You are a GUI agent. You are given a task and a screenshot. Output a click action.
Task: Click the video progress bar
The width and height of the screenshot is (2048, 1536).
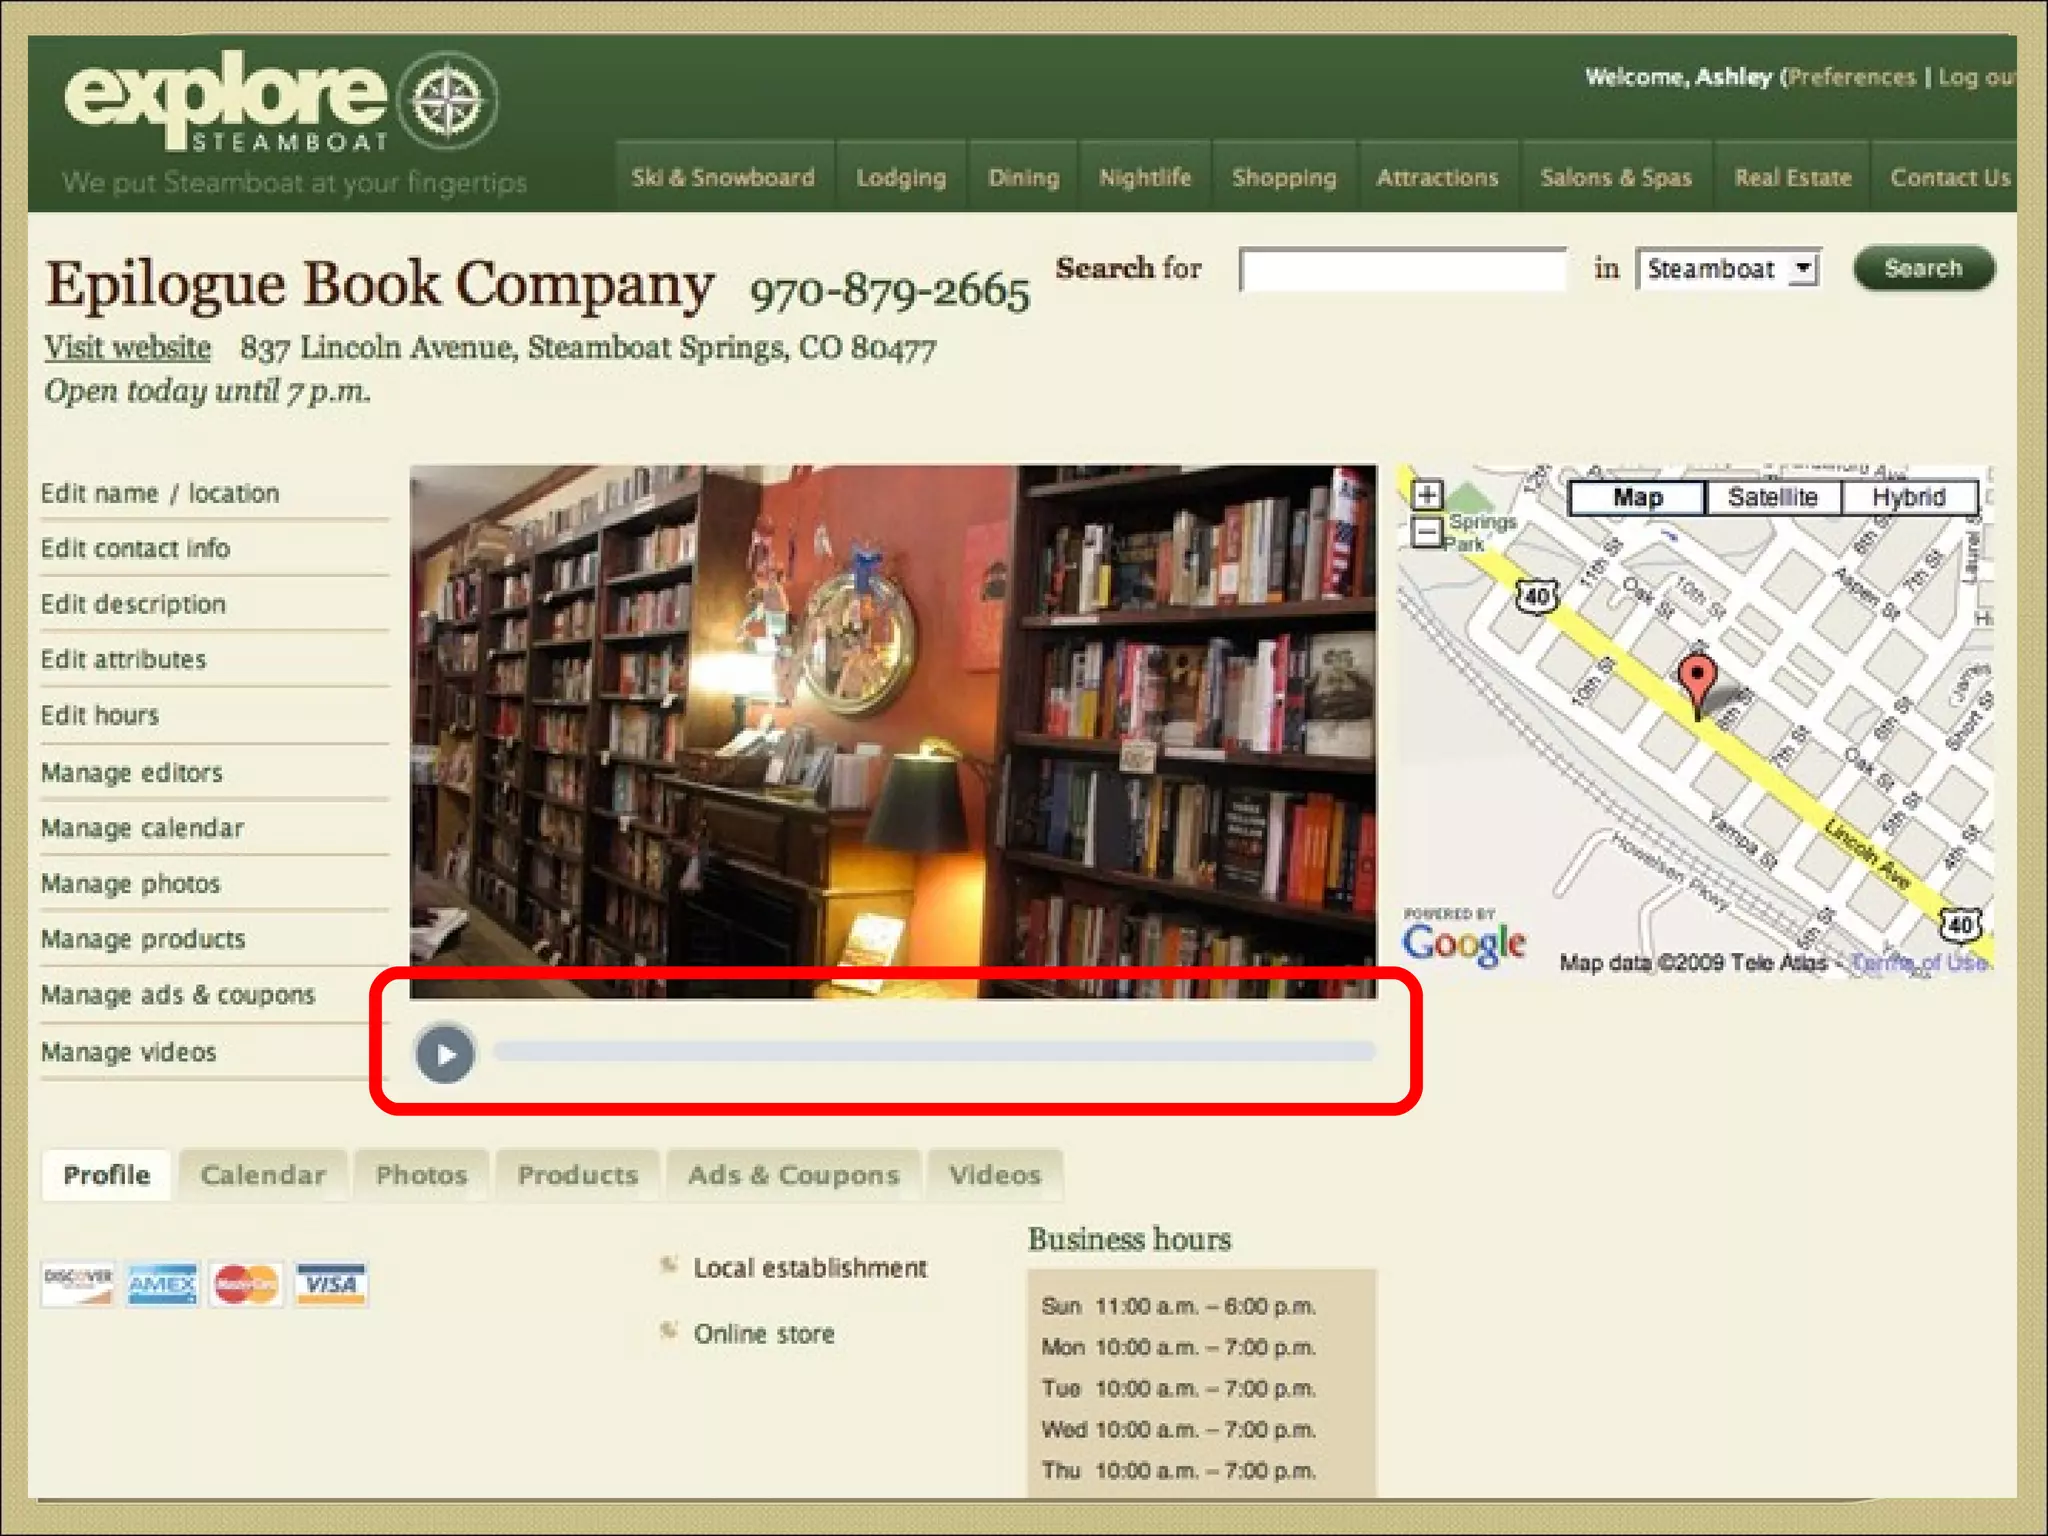tap(934, 1051)
